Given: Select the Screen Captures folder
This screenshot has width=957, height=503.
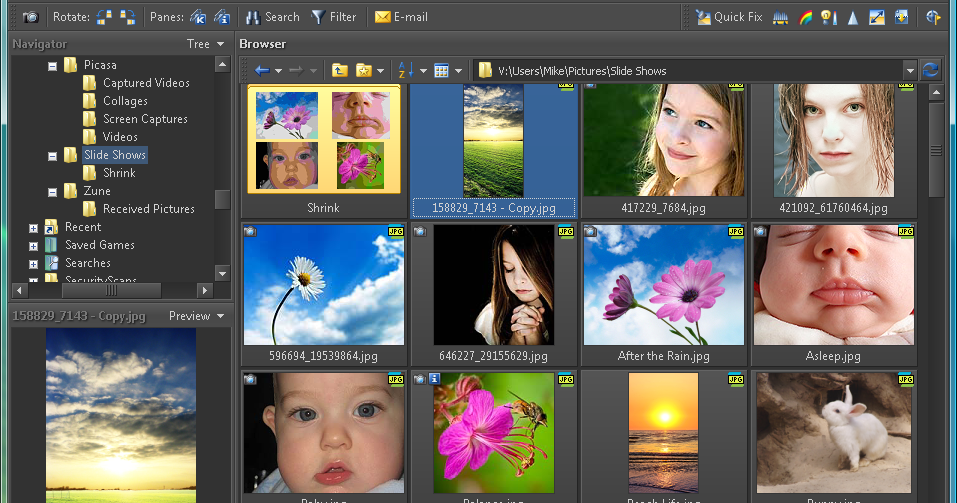Looking at the screenshot, I should point(145,118).
